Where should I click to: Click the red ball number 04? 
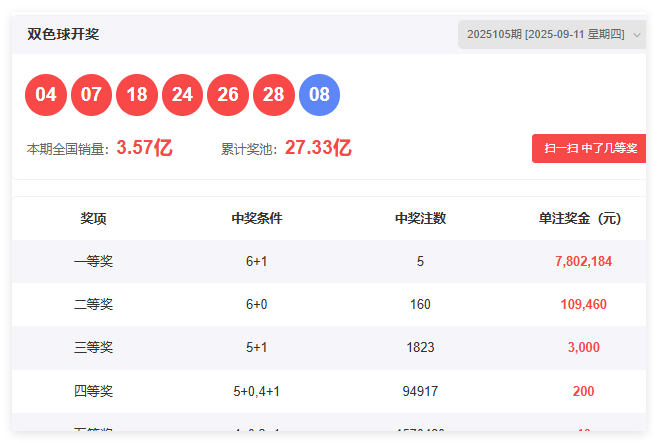[x=45, y=95]
